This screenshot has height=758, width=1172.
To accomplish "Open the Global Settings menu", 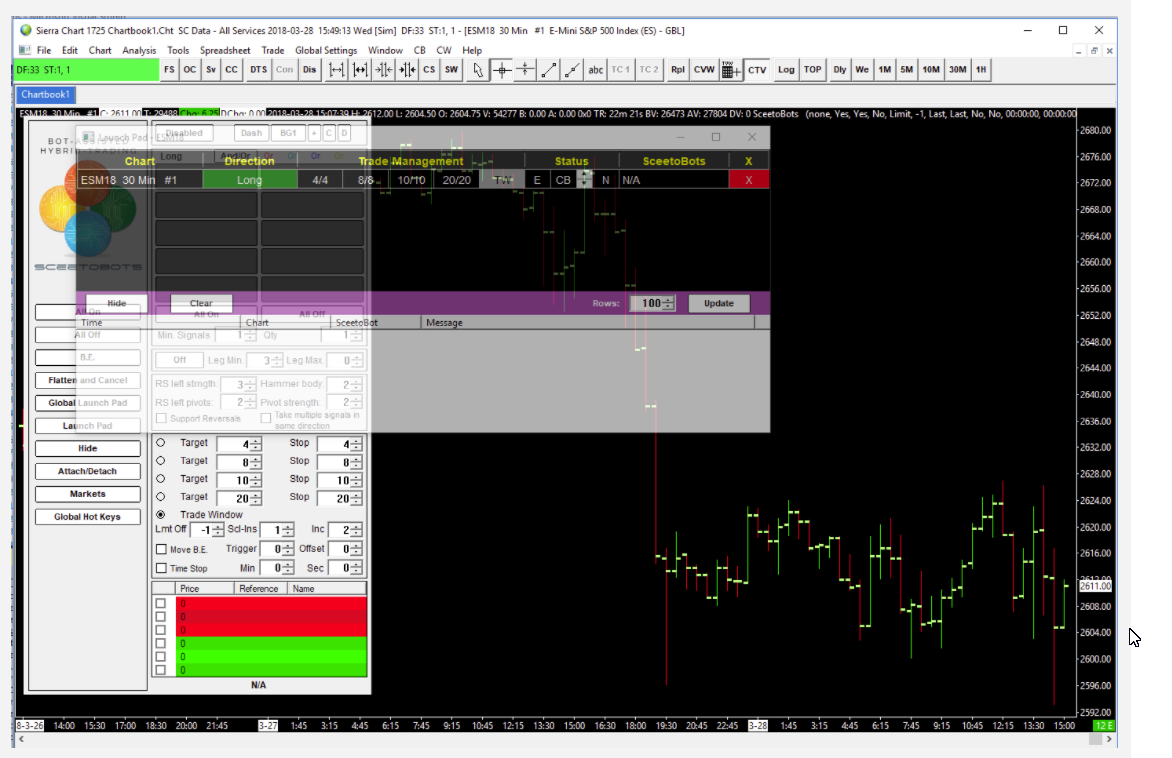I will pyautogui.click(x=326, y=50).
